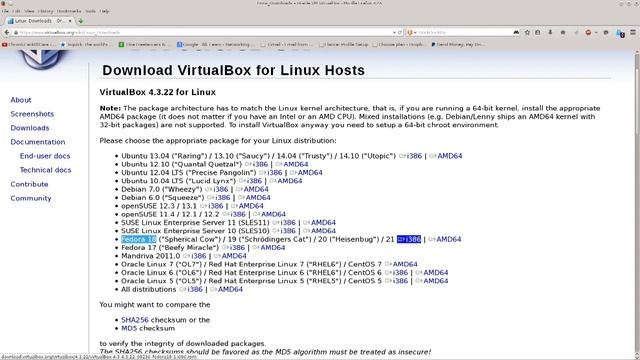Download AMD64 for openSUSE 12.3 / 13.1
640x360 pixels.
point(247,206)
